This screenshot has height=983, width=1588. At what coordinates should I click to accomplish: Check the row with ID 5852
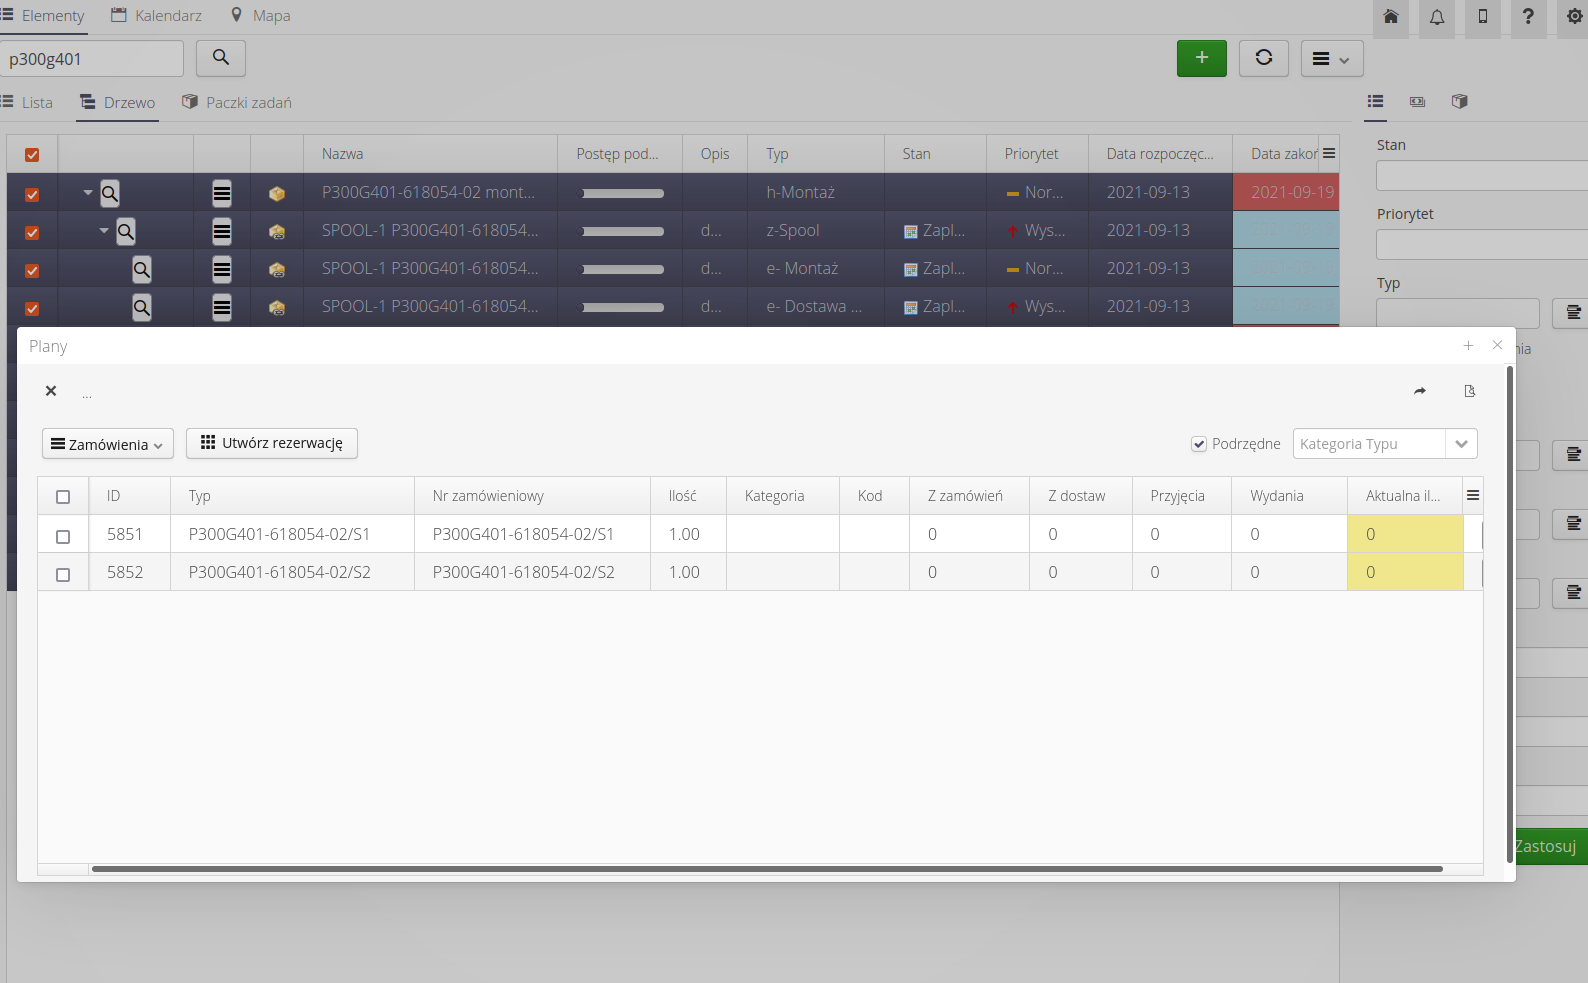(x=63, y=574)
